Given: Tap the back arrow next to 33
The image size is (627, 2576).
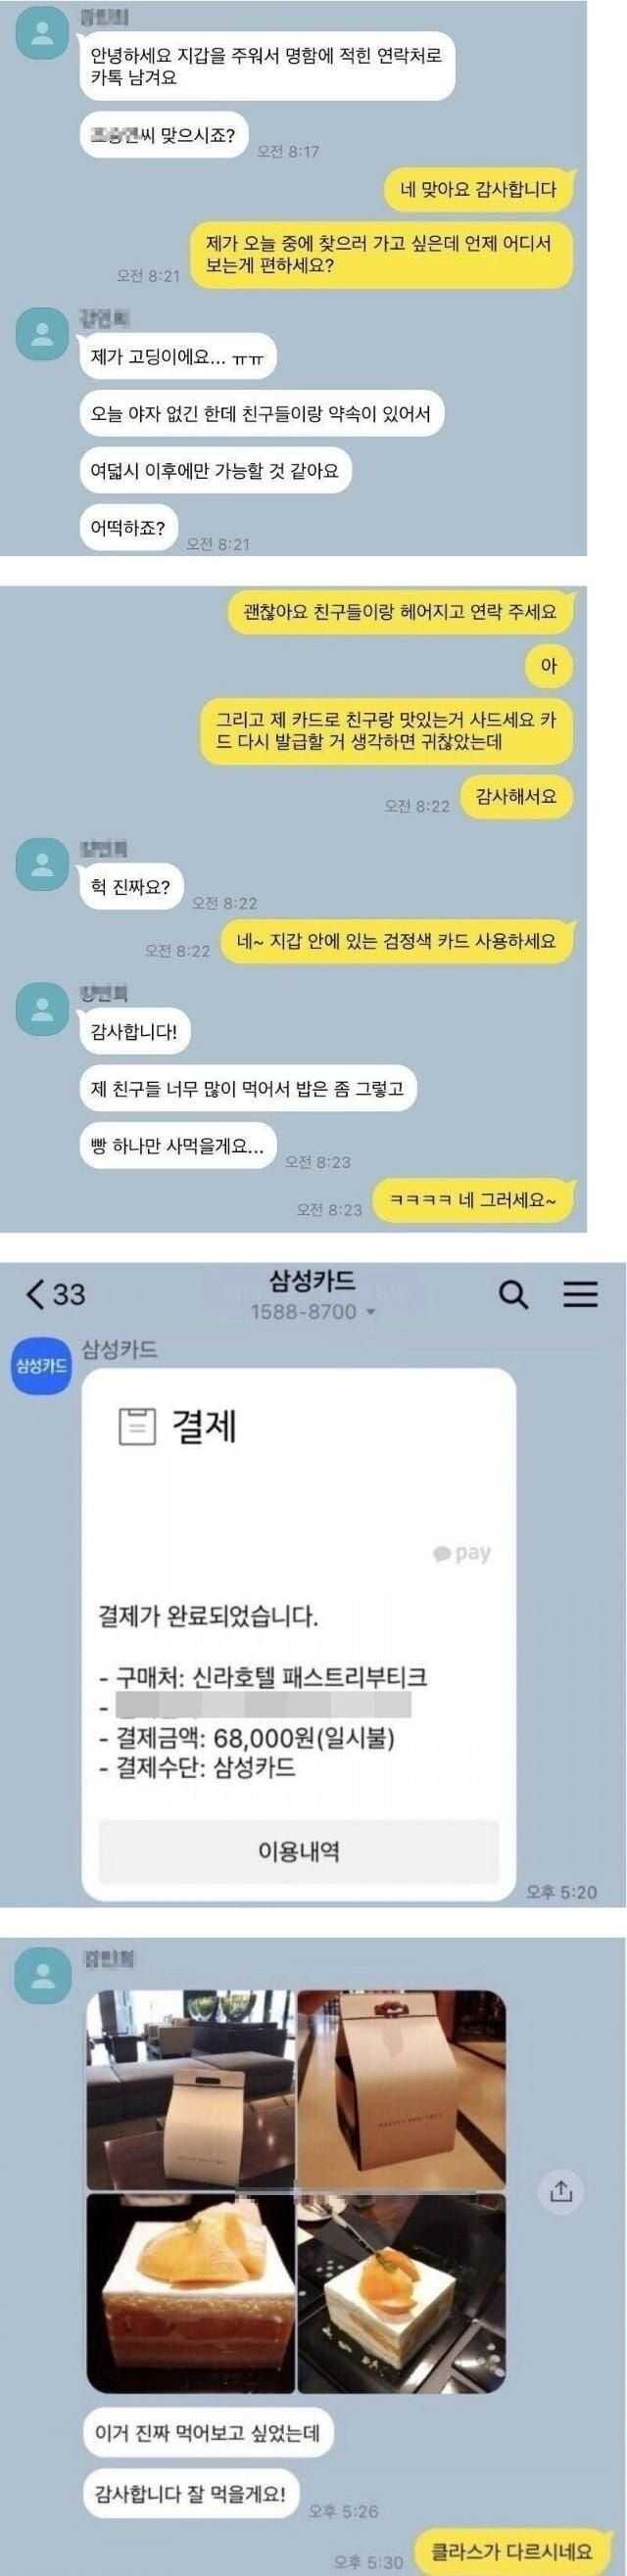Looking at the screenshot, I should [36, 1294].
